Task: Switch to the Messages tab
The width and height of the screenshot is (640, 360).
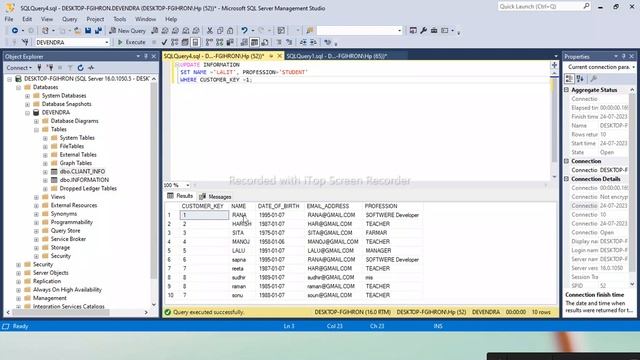Action: tap(216, 197)
